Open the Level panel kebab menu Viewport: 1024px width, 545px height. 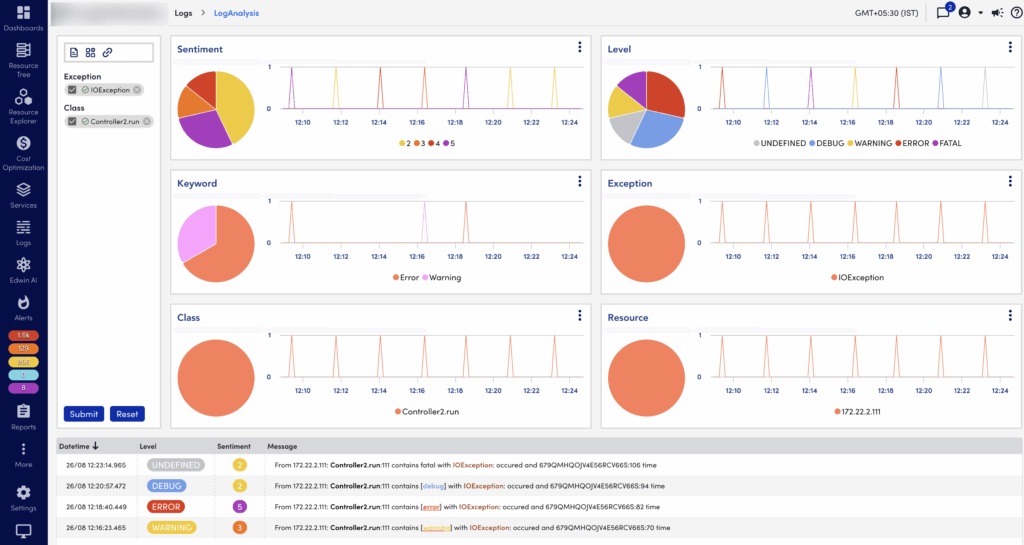point(1010,48)
